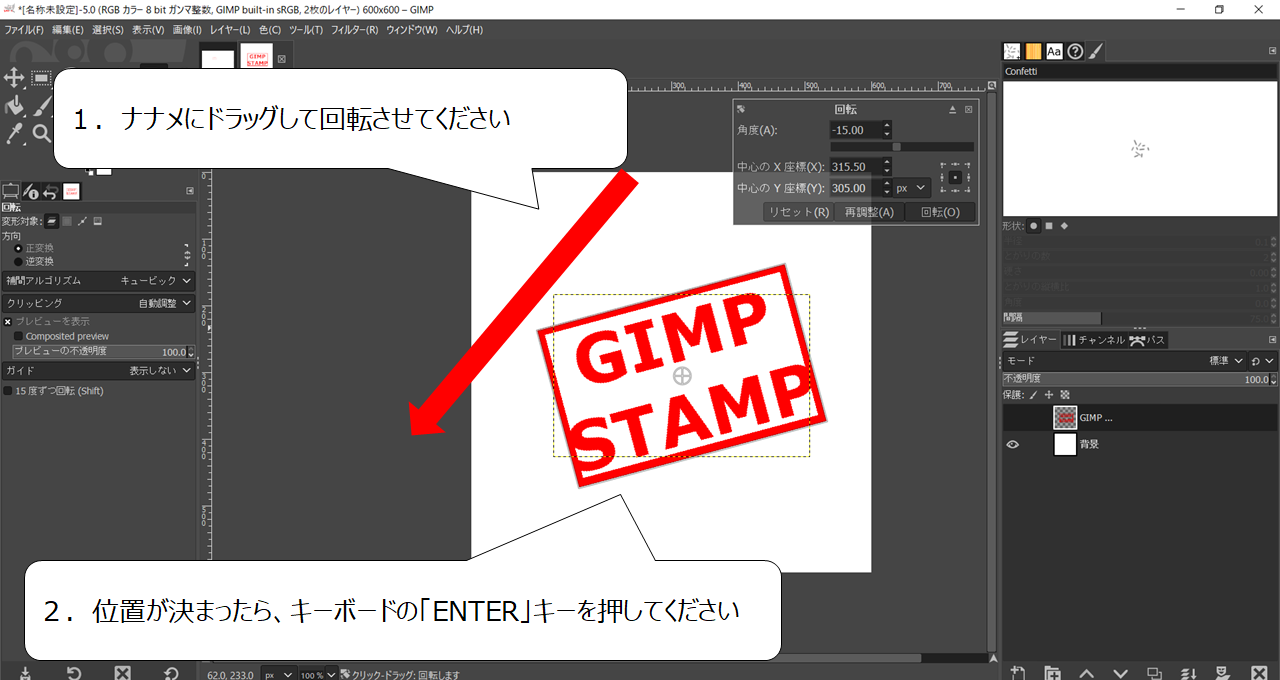This screenshot has height=680, width=1280.
Task: Create a new layer from layers footer
Action: point(1018,673)
